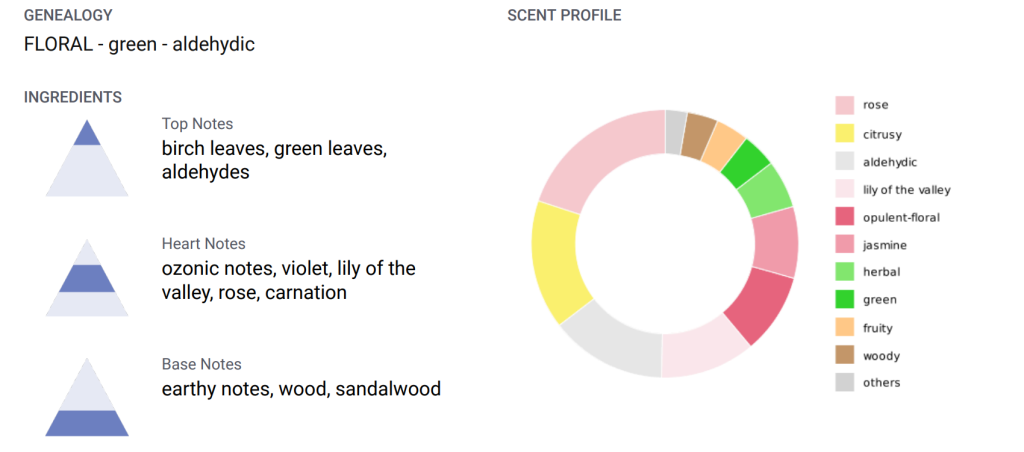Click the Top Notes pyramid icon

(x=86, y=158)
